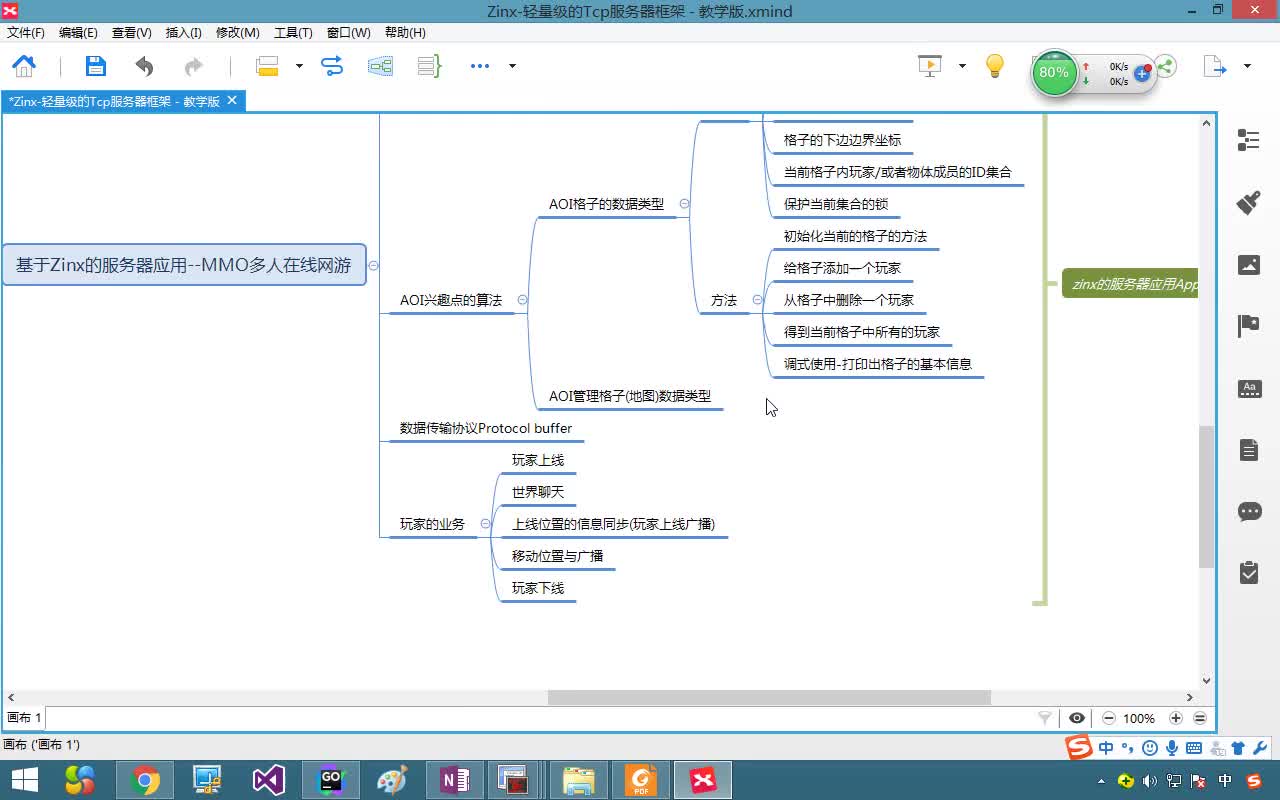This screenshot has height=800, width=1280.
Task: Open the Comments panel in the sidebar
Action: 1249,512
